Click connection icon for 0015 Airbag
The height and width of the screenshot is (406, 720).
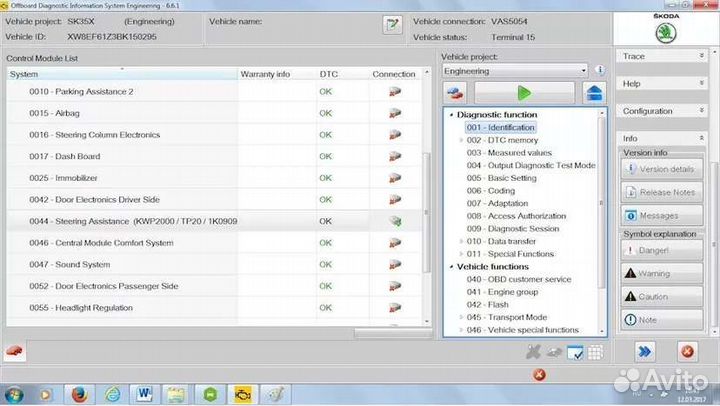pos(395,113)
